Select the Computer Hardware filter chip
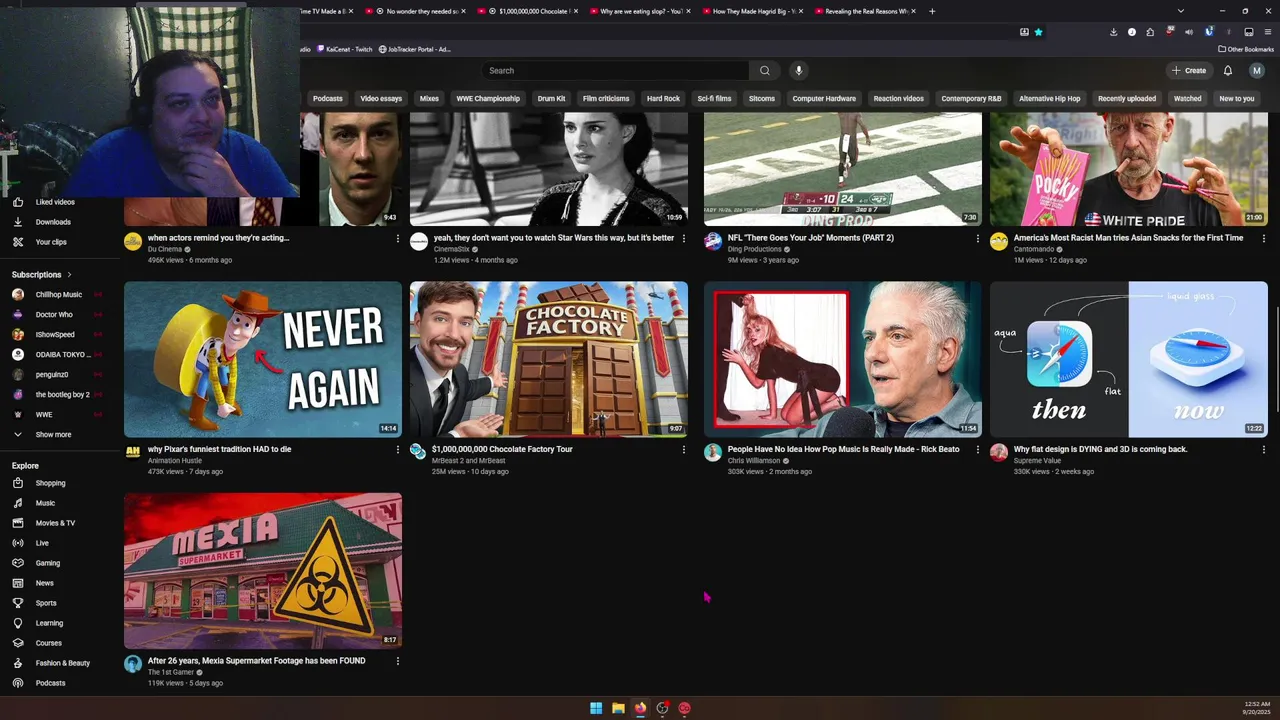This screenshot has height=720, width=1280. [x=824, y=98]
